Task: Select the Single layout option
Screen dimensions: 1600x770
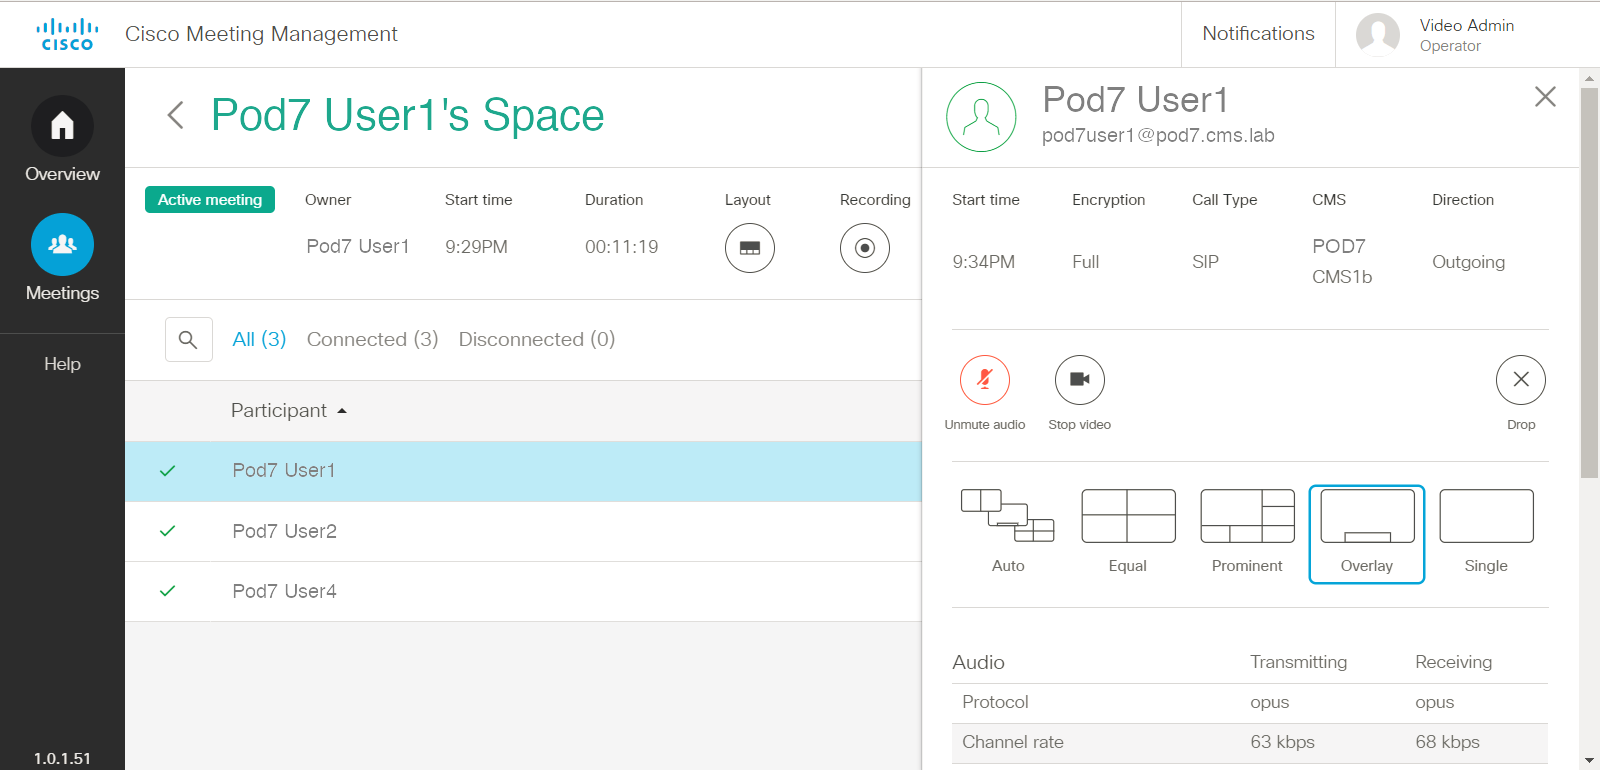Action: [x=1486, y=517]
